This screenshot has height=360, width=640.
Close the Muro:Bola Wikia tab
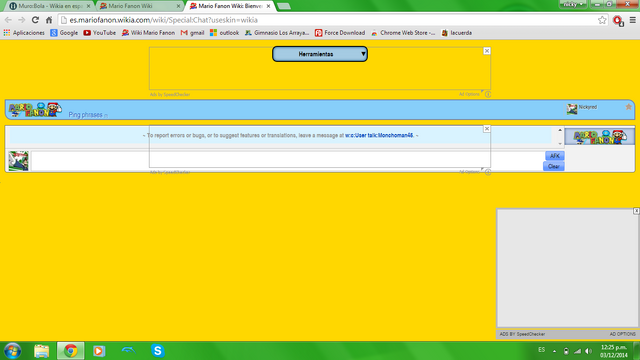pyautogui.click(x=89, y=6)
